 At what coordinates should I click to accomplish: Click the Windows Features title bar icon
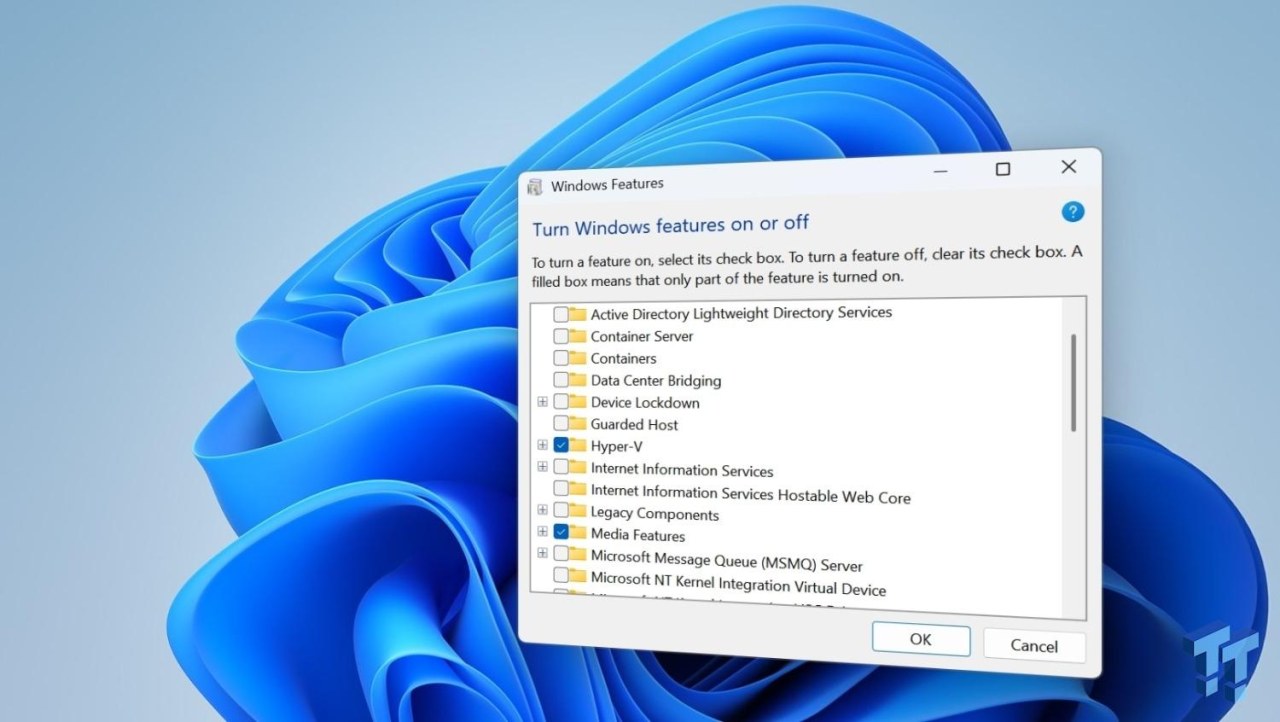(x=534, y=186)
